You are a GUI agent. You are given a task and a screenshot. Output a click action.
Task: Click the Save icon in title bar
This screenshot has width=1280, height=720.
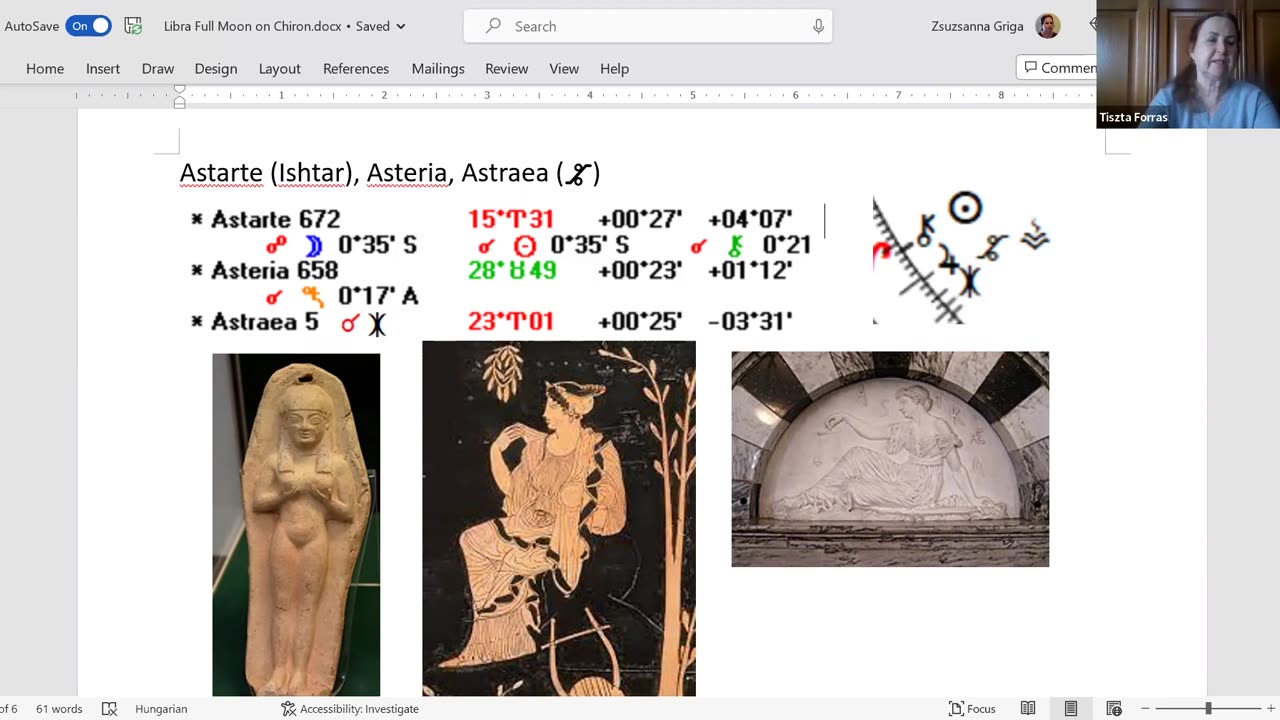coord(133,26)
